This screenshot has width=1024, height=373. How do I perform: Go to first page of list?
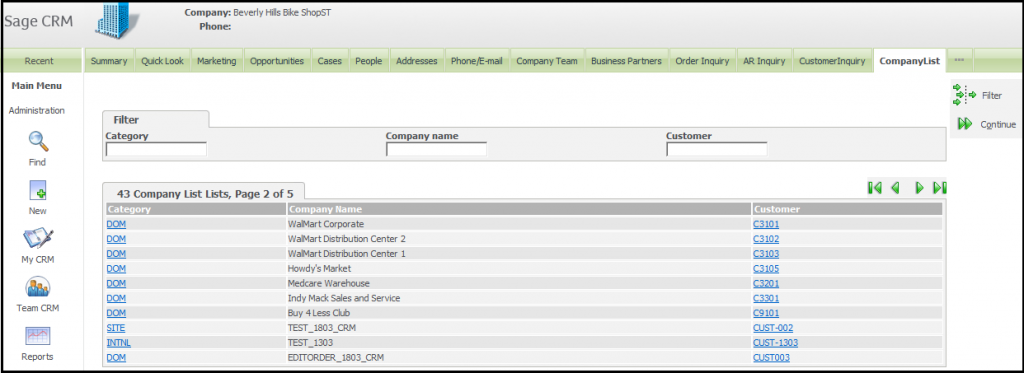875,188
